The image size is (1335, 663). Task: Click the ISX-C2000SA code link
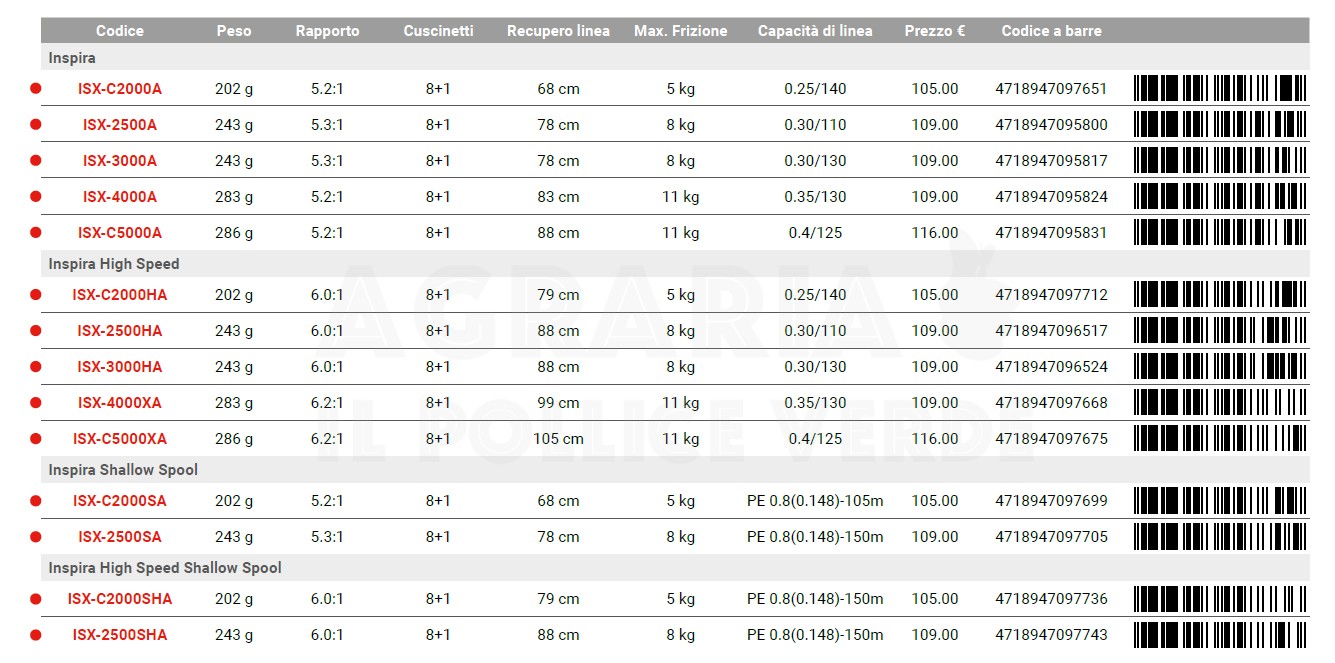tap(120, 501)
